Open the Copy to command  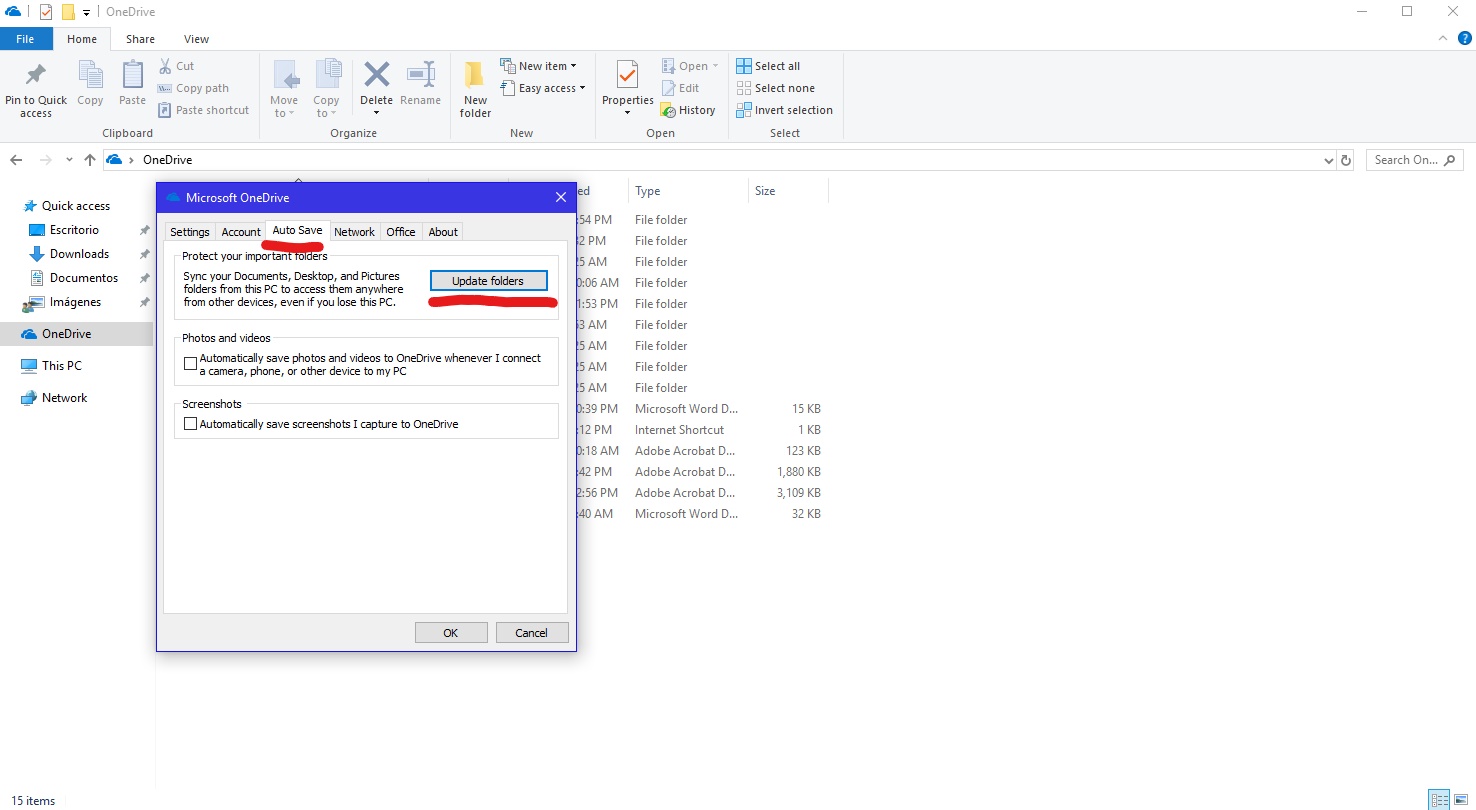326,90
